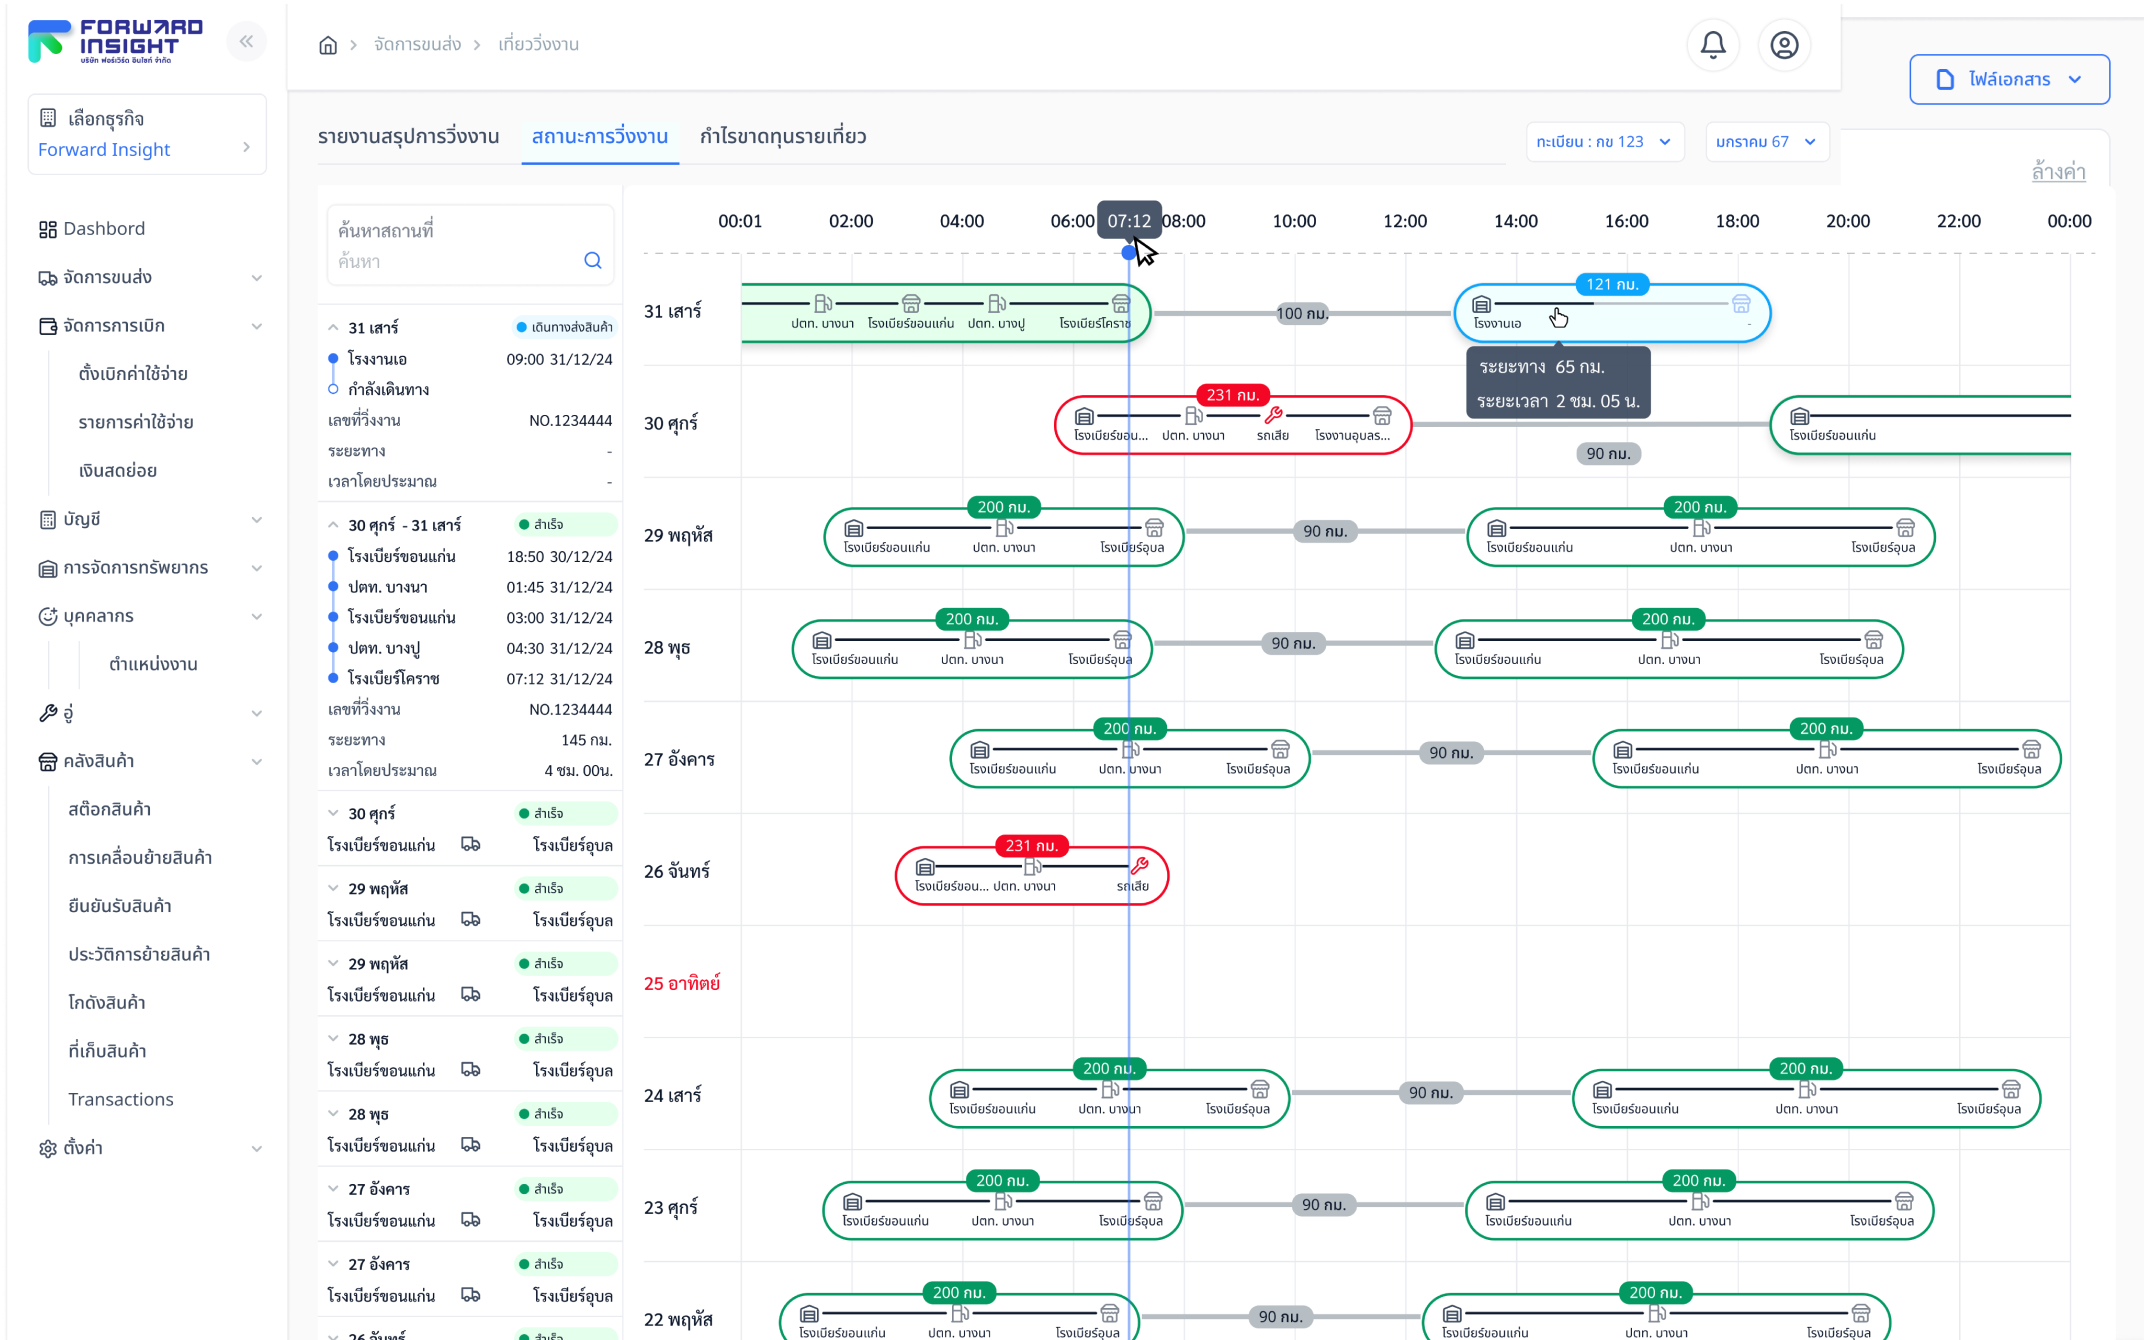Open สต๊อกสินค้า in sidebar
Viewport: 2144px width, 1340px height.
109,810
